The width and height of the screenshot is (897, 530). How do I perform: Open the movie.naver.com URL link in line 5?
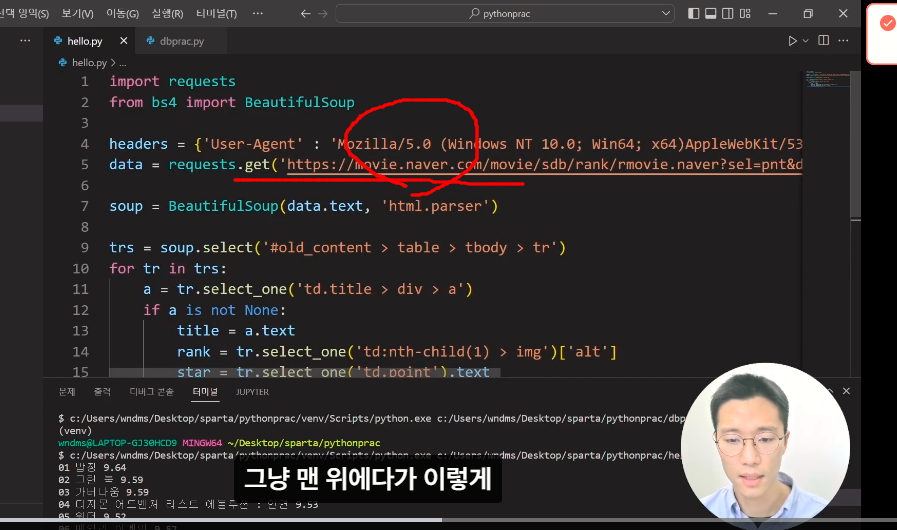tap(544, 165)
